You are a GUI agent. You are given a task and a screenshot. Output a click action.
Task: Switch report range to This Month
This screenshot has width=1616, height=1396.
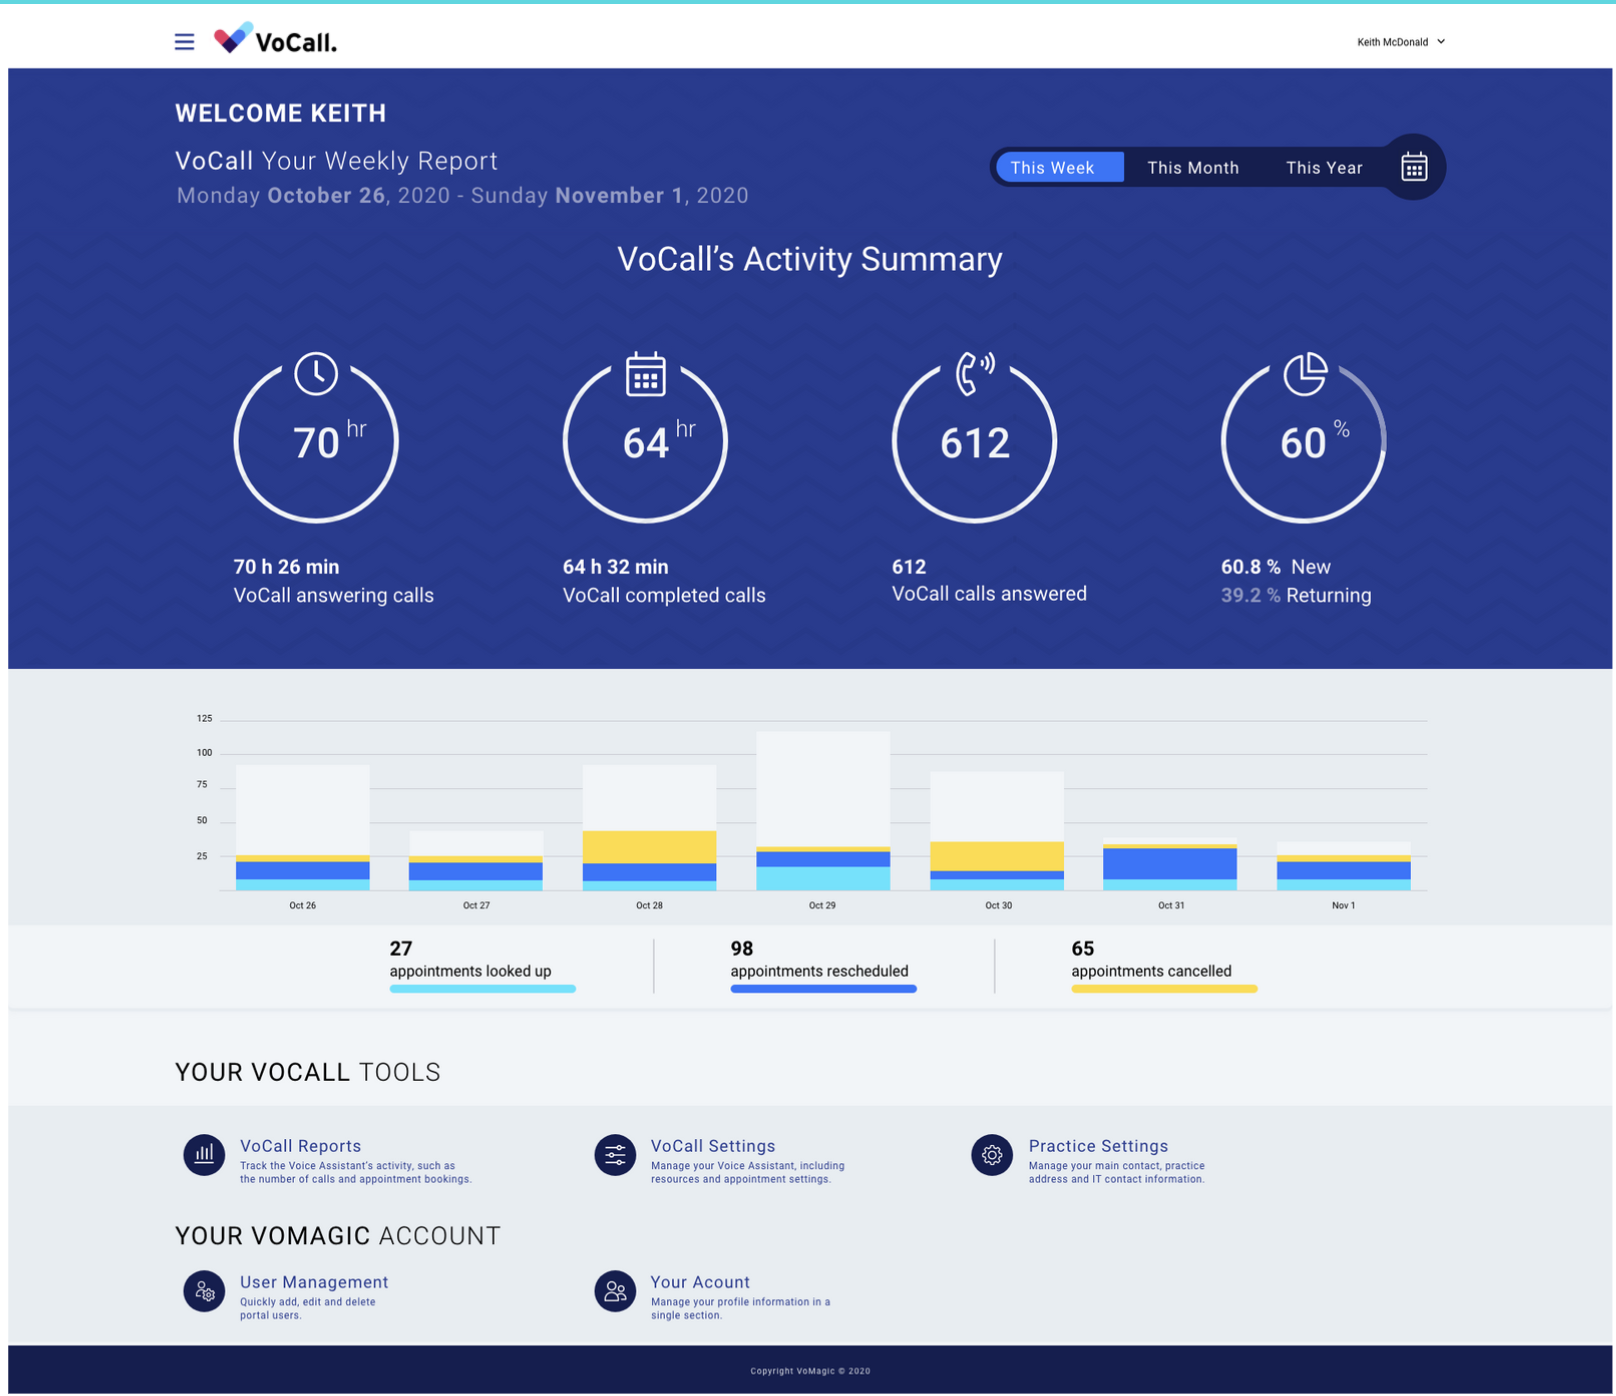pyautogui.click(x=1192, y=167)
